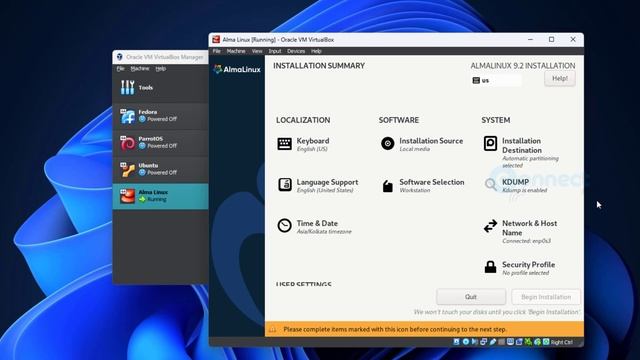Click 'Asia/Kolkata timezone' text

tap(324, 232)
